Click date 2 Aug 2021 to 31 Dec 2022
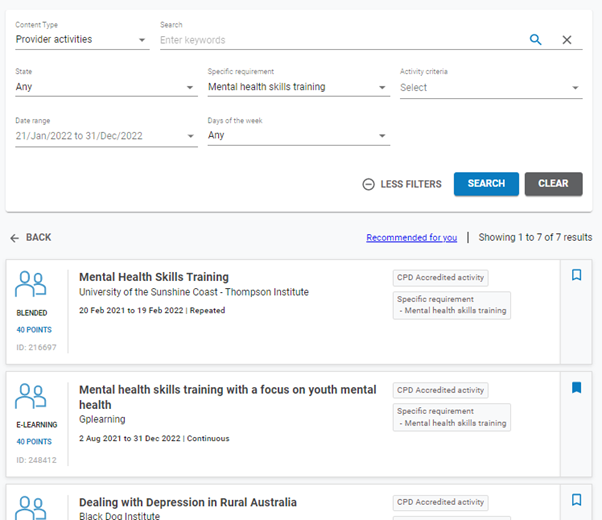 (x=129, y=439)
